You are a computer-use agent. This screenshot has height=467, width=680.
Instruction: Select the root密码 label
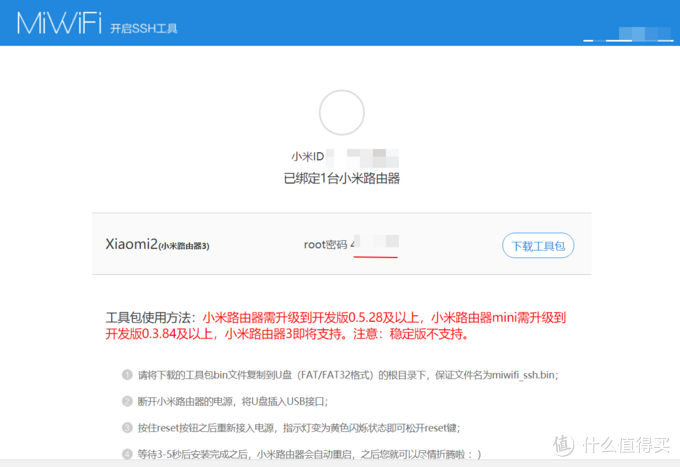pyautogui.click(x=325, y=245)
